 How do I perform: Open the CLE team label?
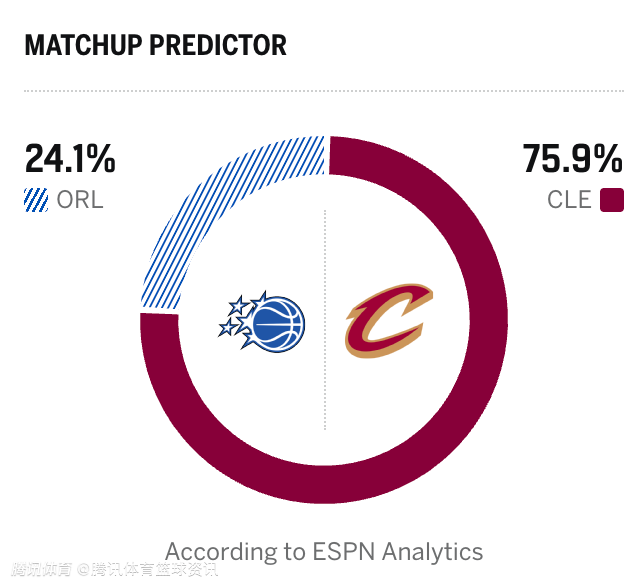tap(569, 200)
